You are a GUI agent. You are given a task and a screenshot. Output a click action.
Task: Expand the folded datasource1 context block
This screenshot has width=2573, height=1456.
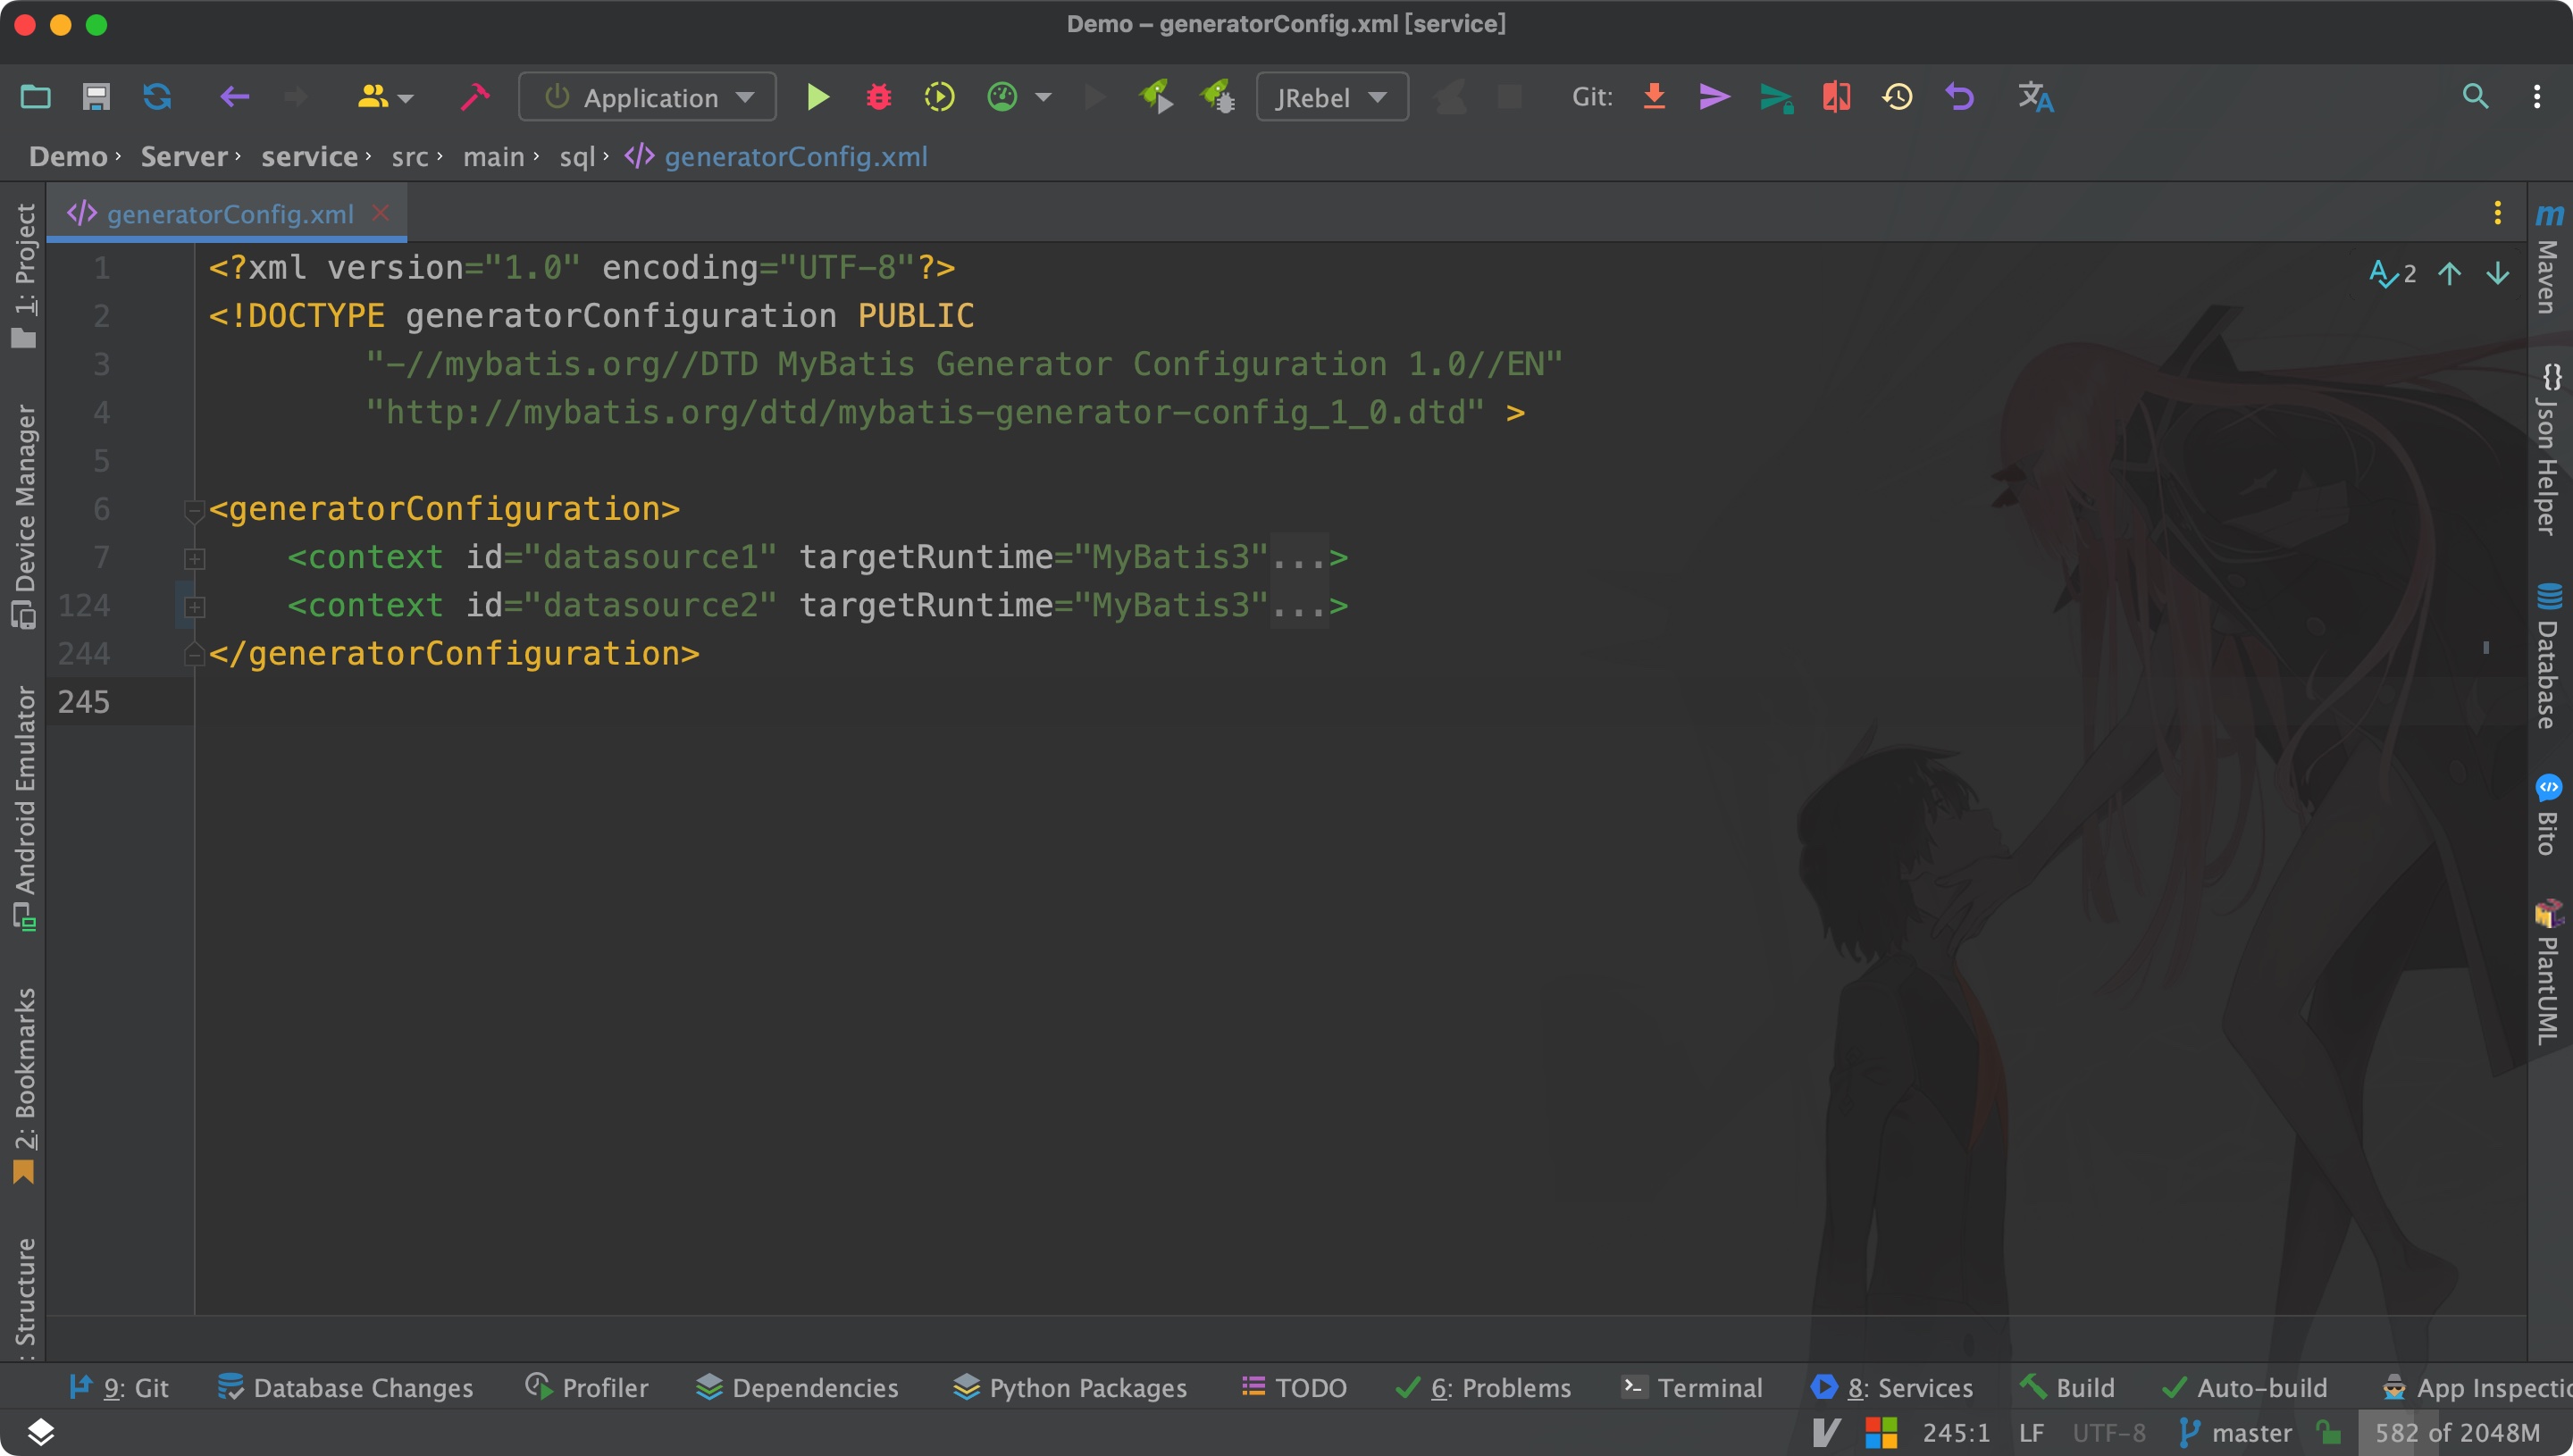tap(195, 558)
